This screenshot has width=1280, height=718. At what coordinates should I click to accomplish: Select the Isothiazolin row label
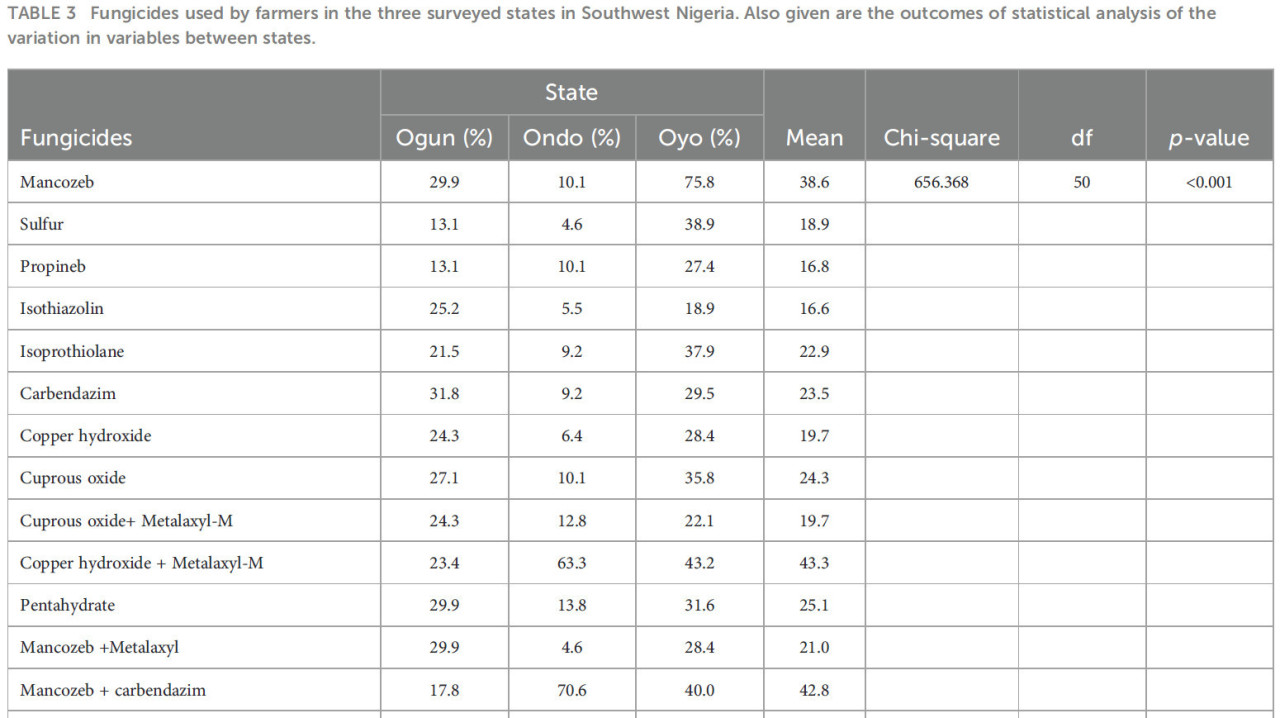coord(62,308)
